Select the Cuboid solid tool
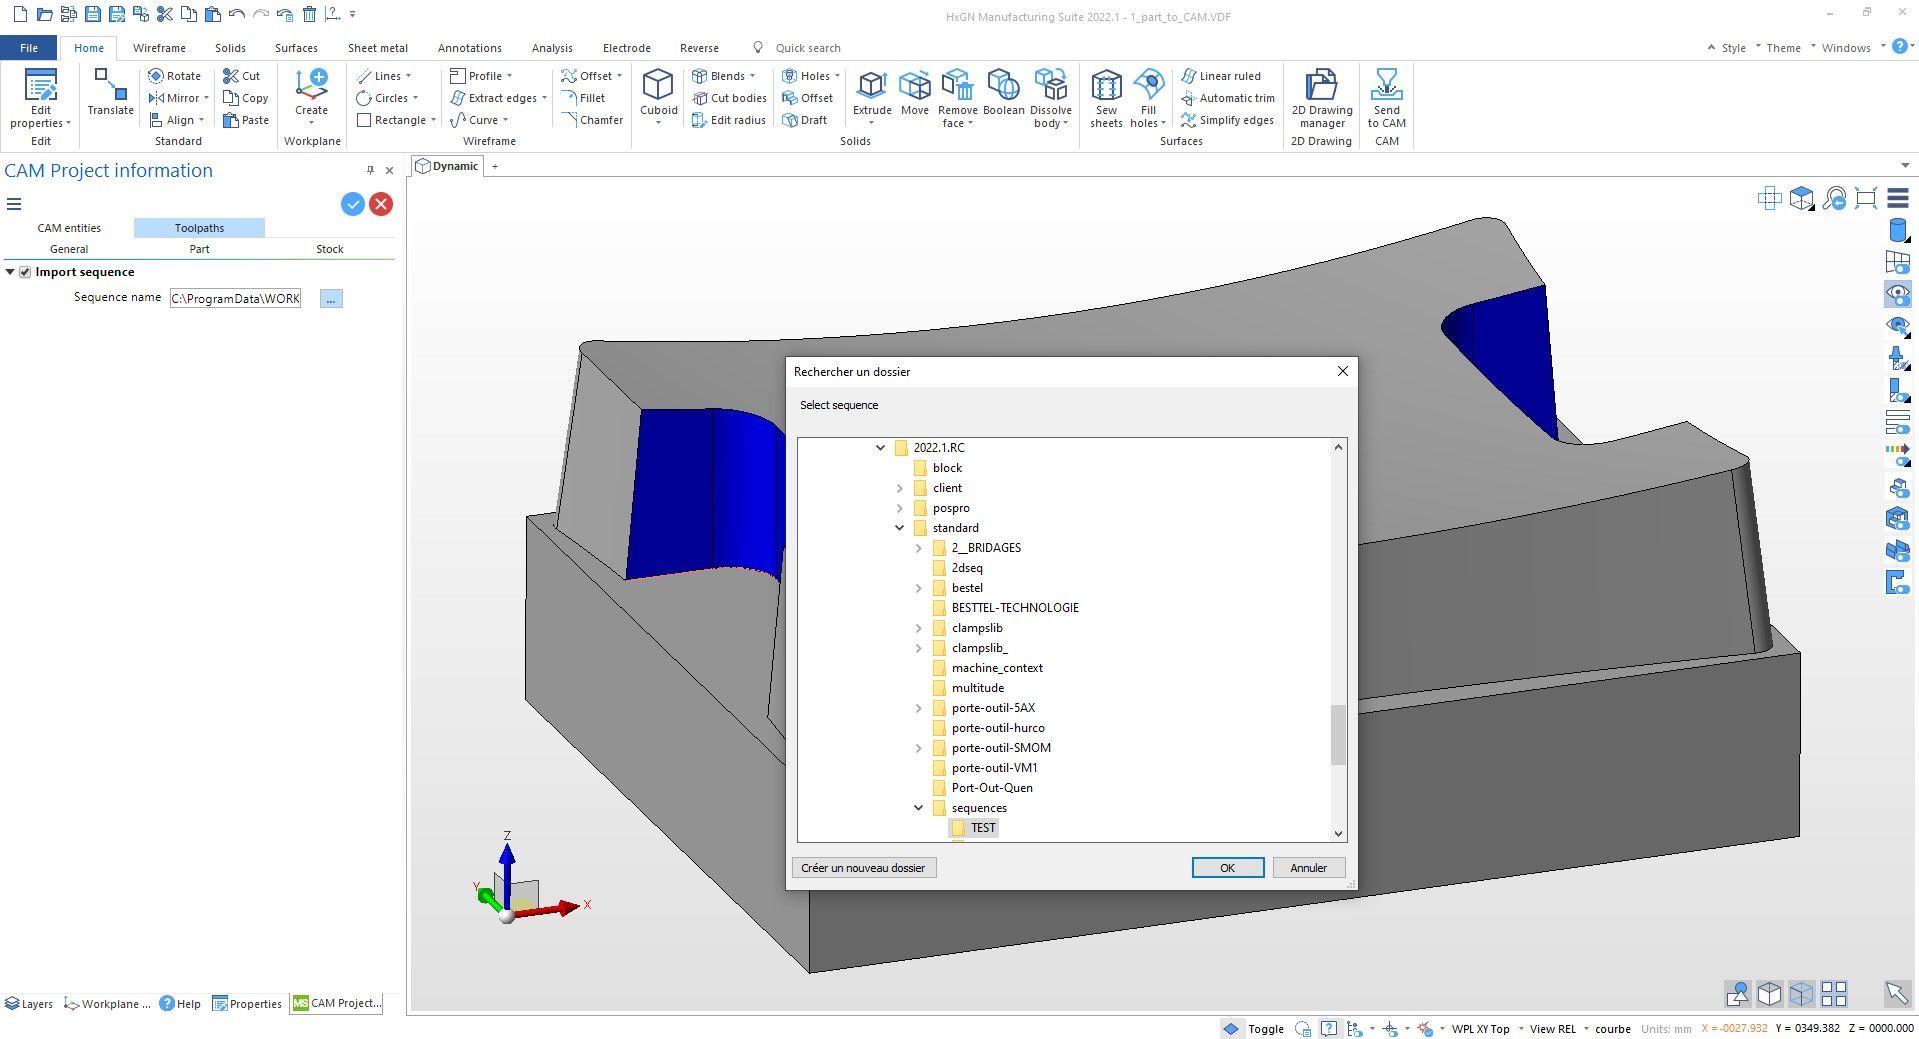Screen dimensions: 1919x1039 point(659,97)
